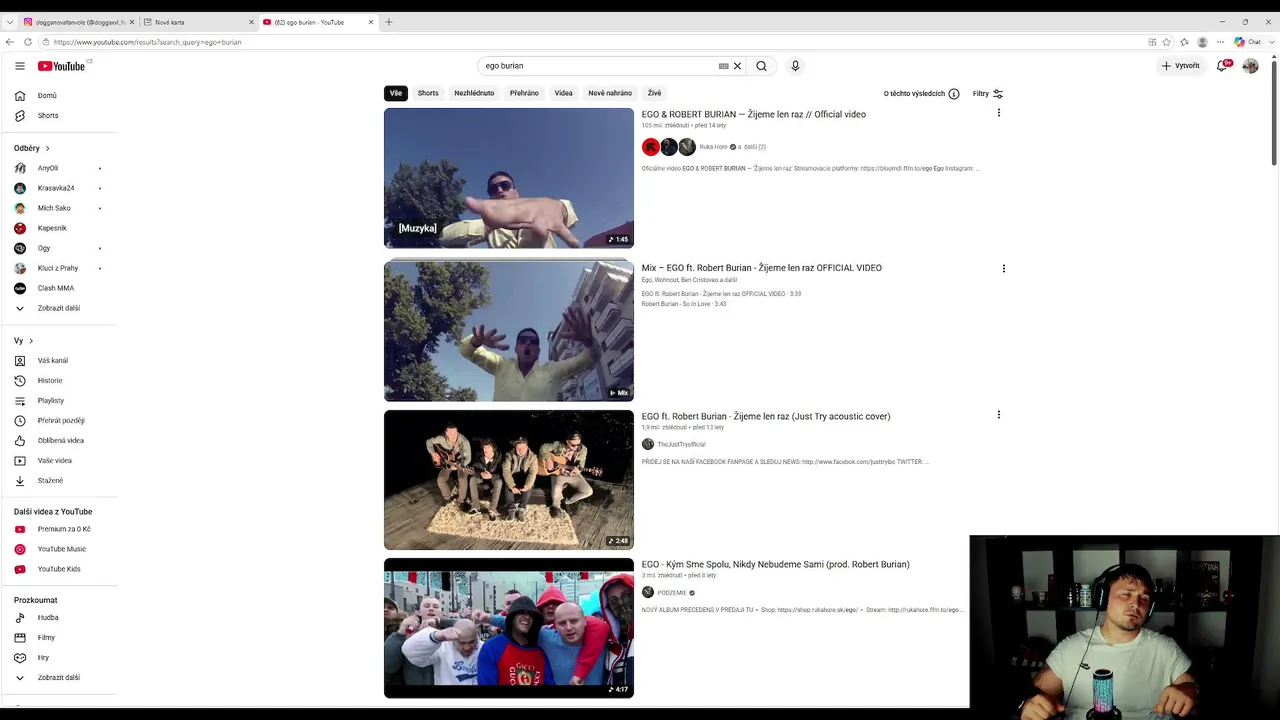Start voice search with the microphone

point(795,66)
